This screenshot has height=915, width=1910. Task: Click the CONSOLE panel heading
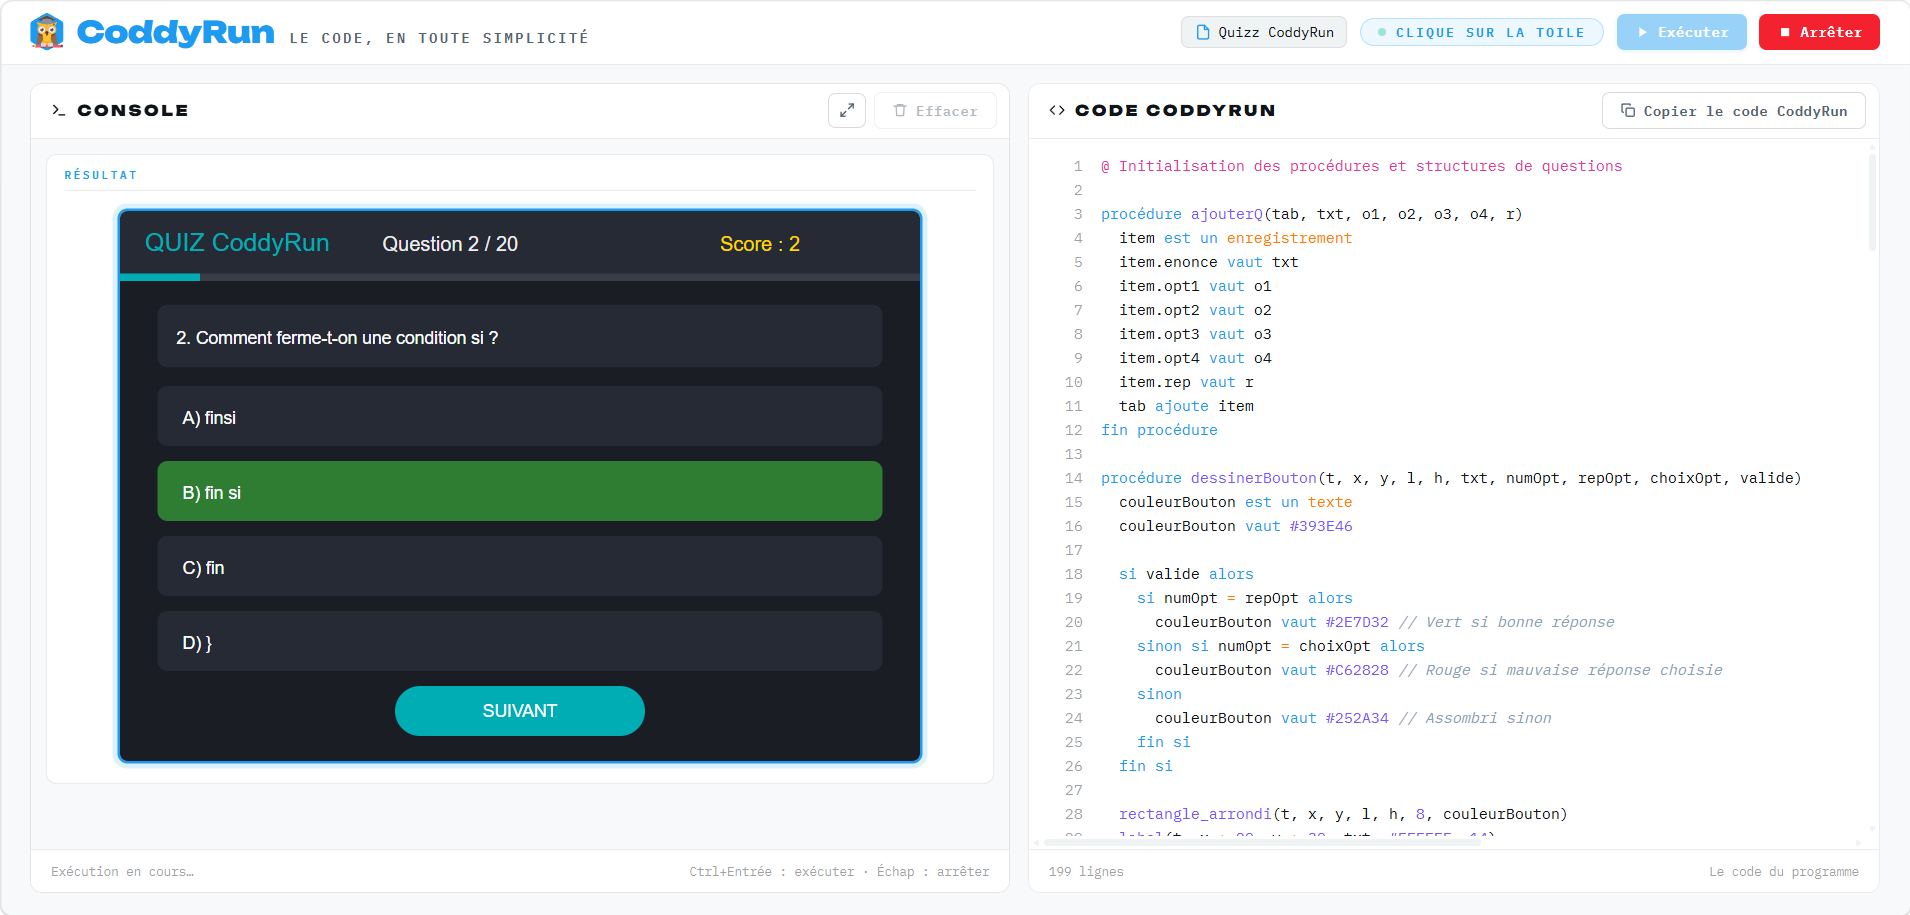point(133,110)
